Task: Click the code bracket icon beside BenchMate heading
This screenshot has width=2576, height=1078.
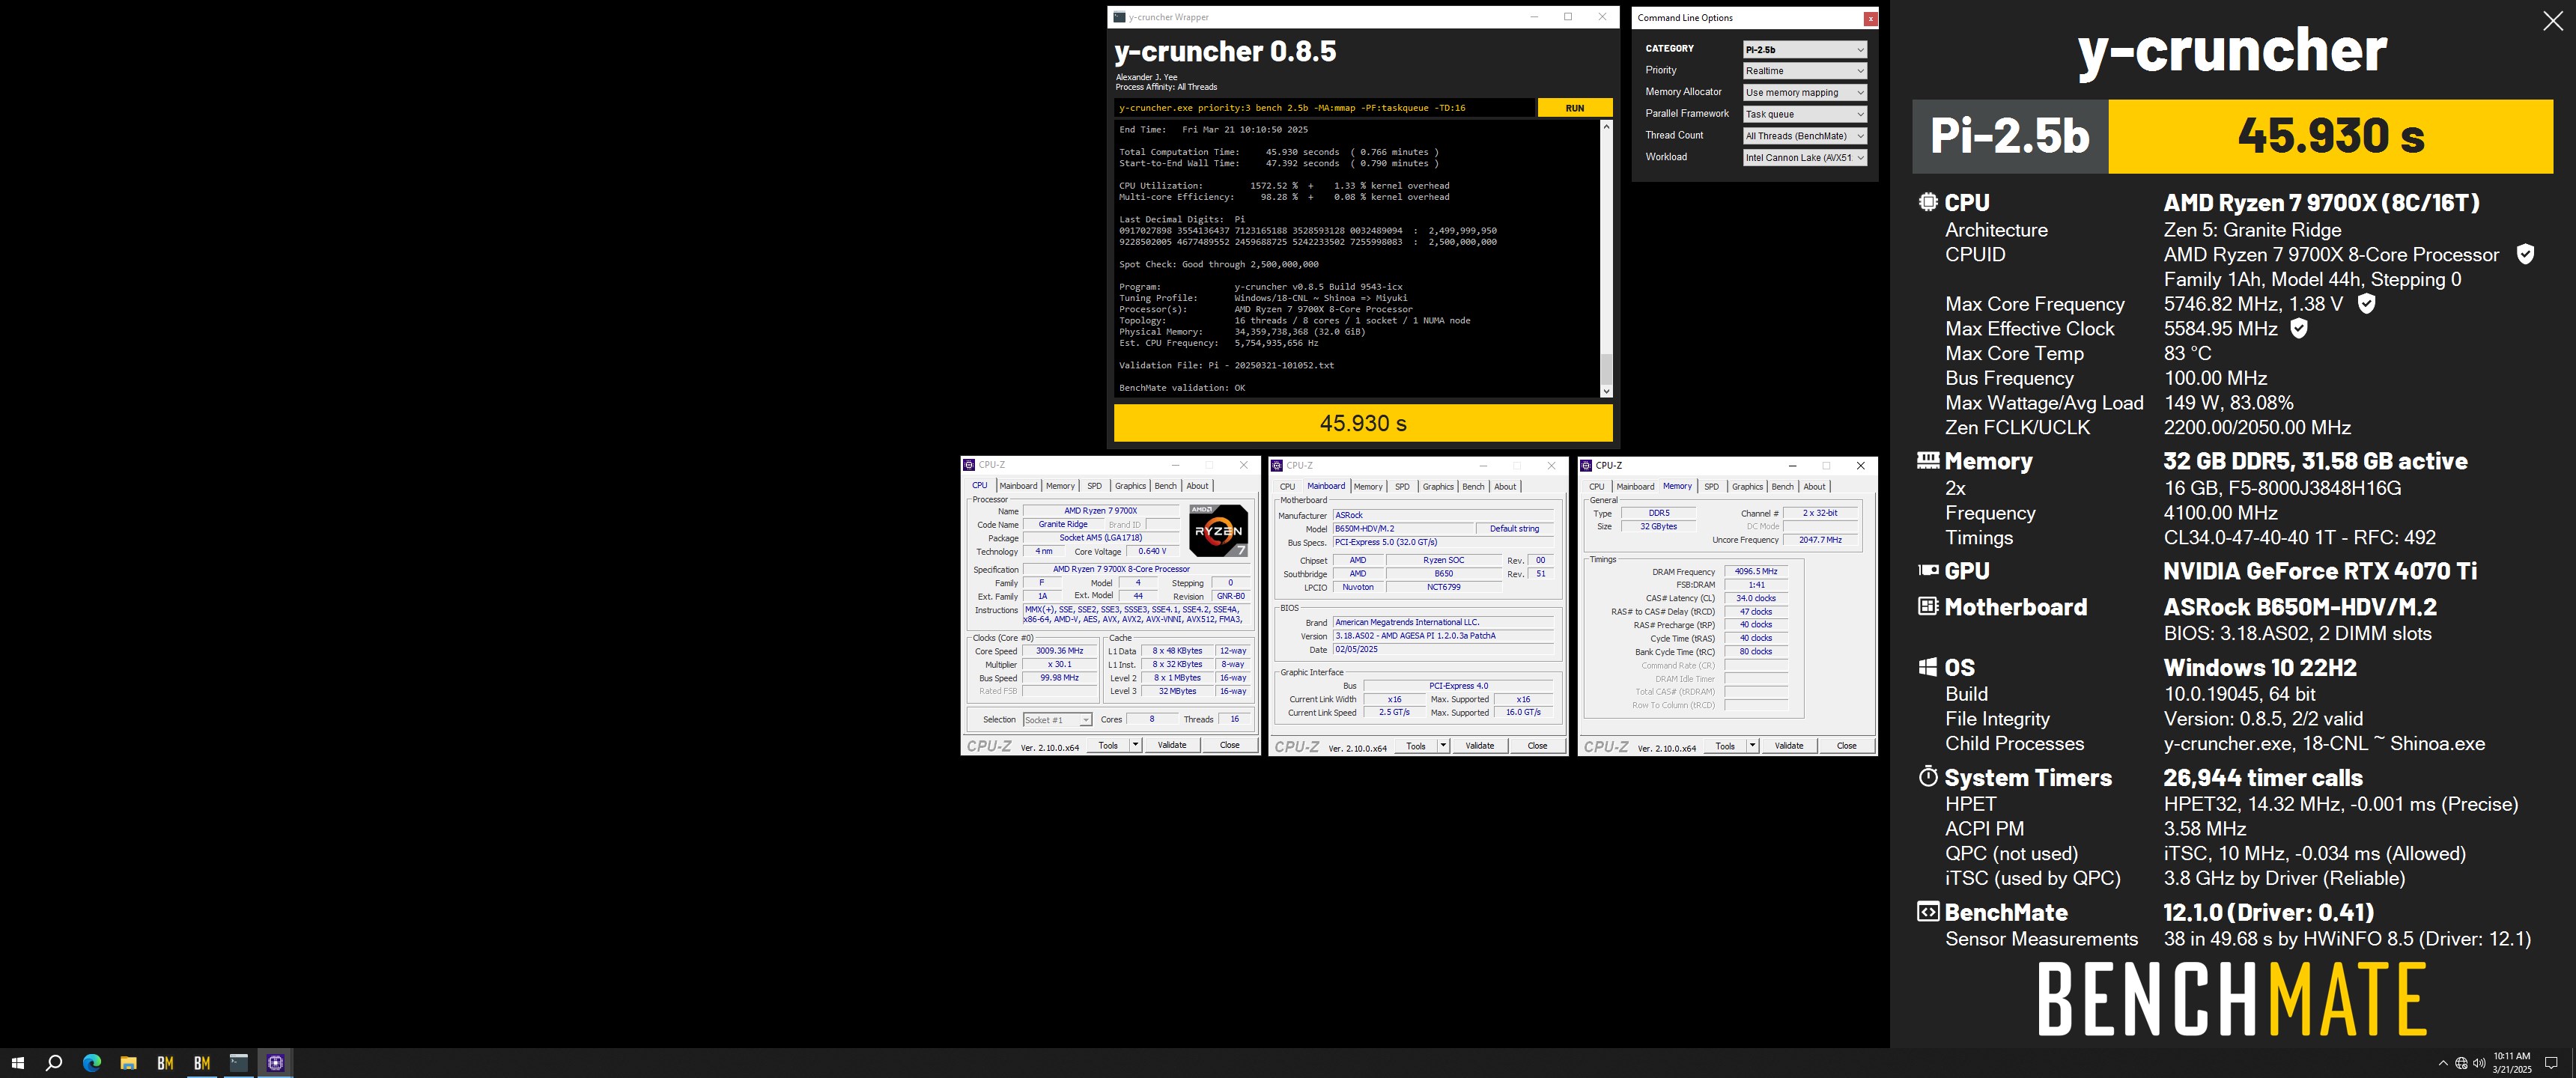Action: pyautogui.click(x=1928, y=911)
